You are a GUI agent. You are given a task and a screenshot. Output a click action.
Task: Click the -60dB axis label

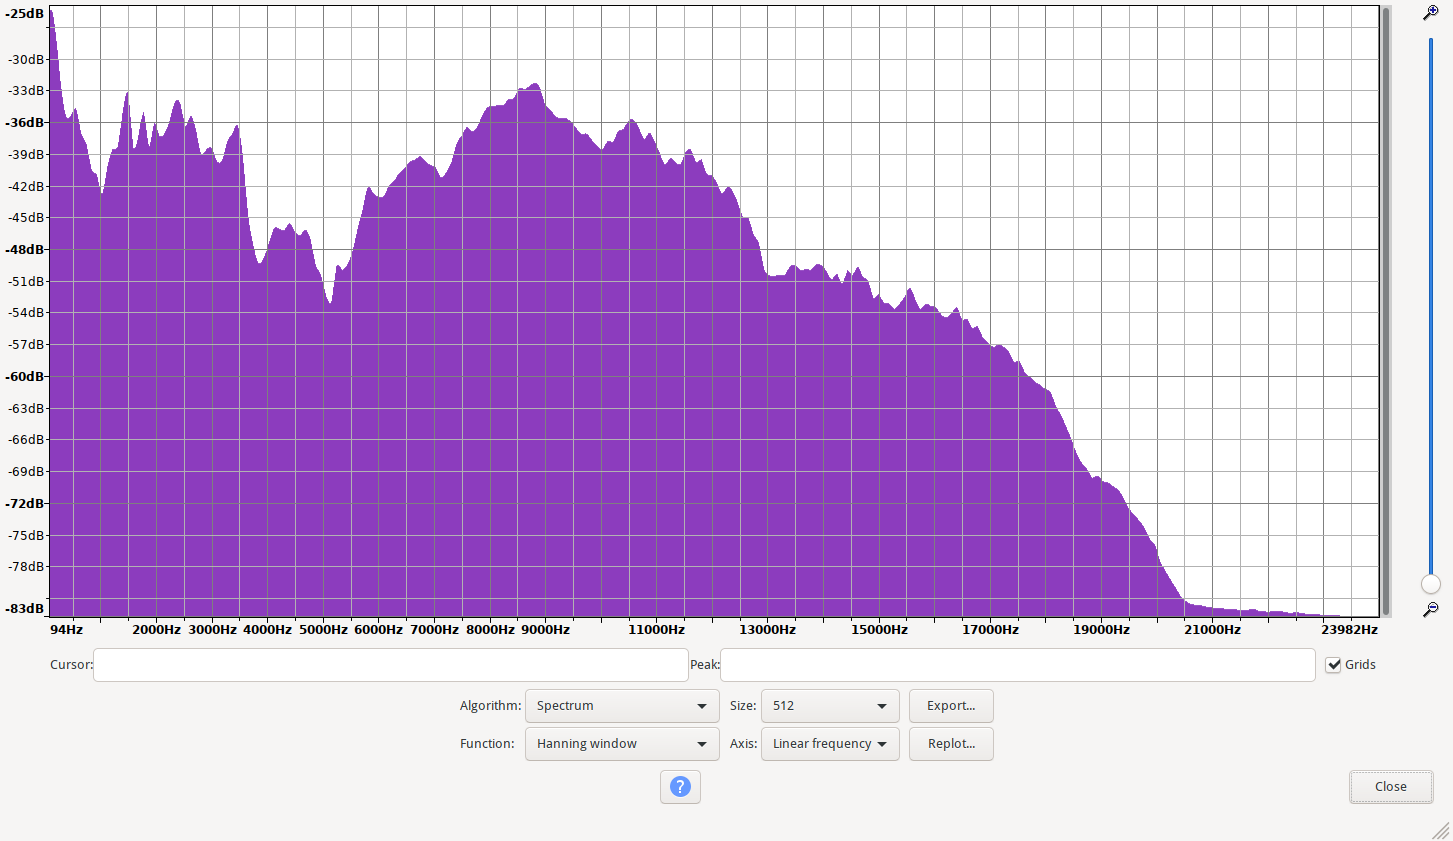pyautogui.click(x=26, y=377)
